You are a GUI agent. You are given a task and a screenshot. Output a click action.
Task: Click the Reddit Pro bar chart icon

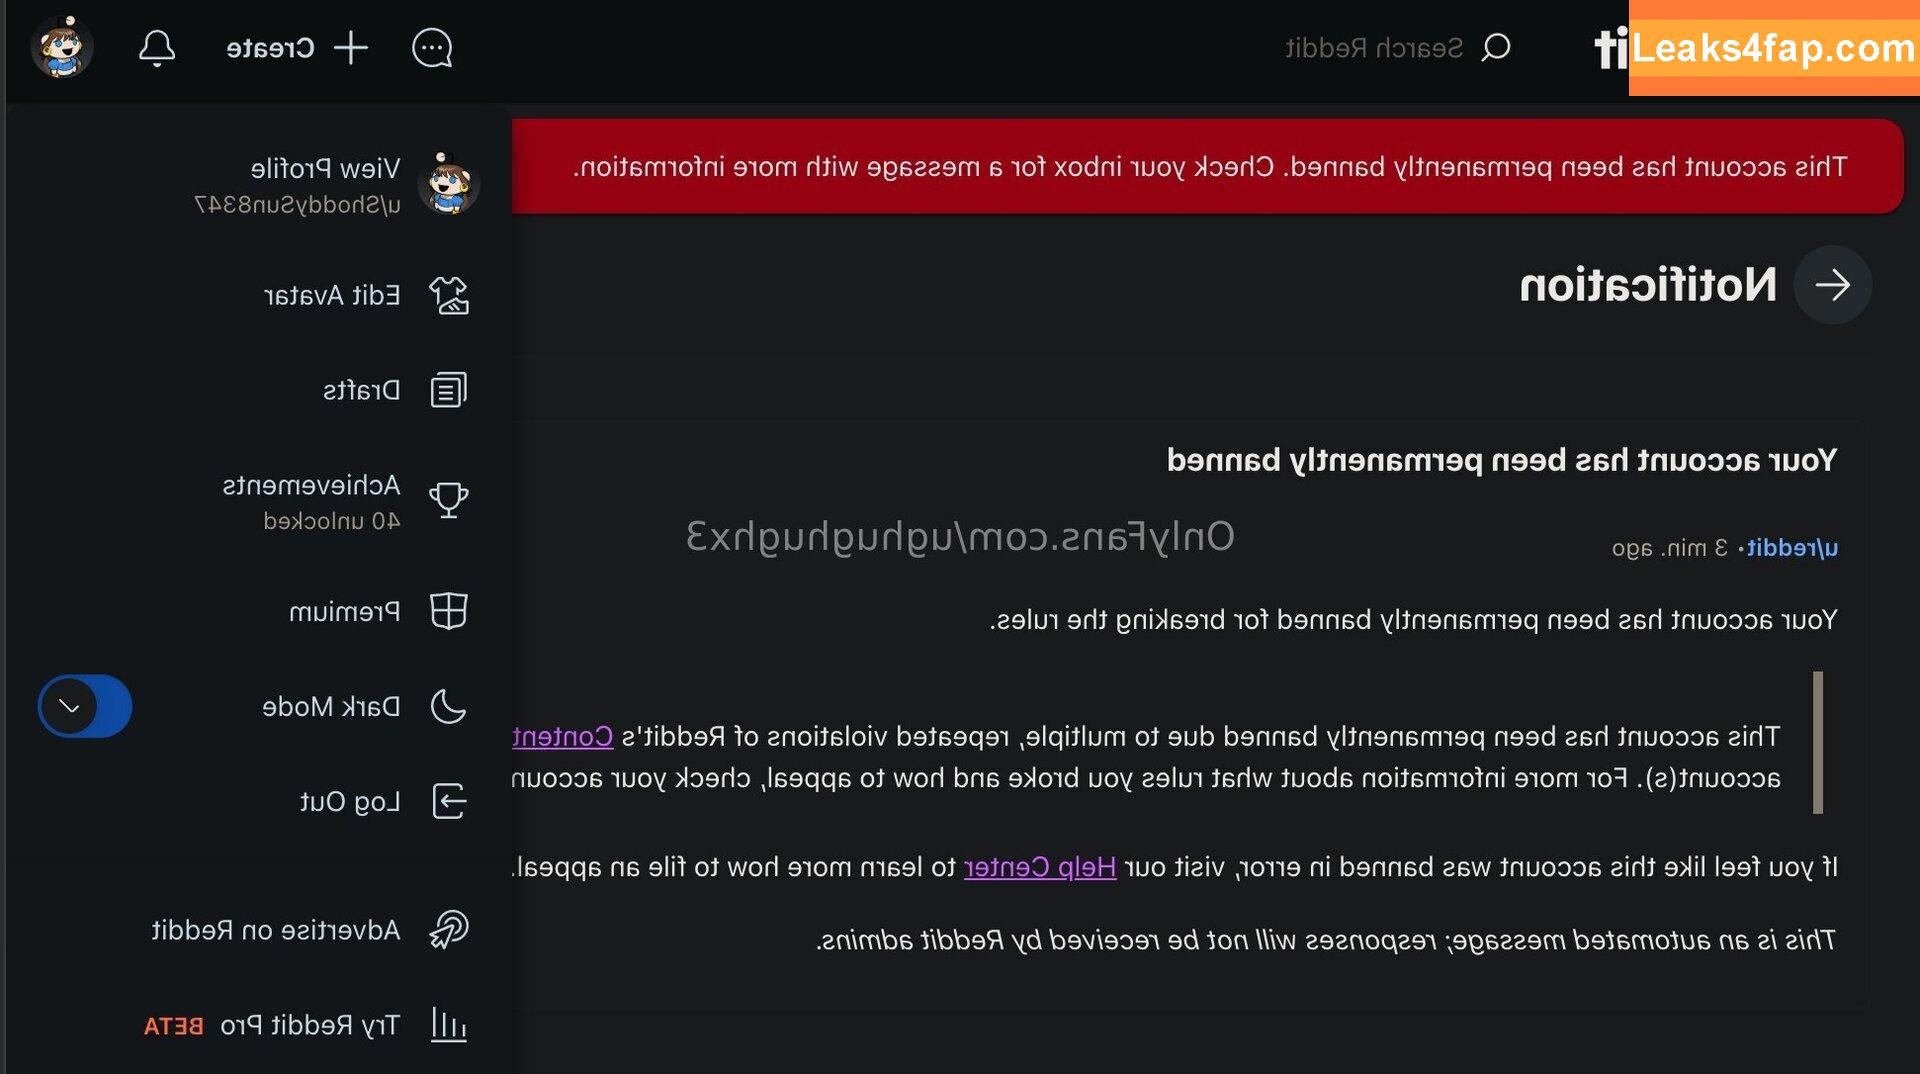(449, 1025)
